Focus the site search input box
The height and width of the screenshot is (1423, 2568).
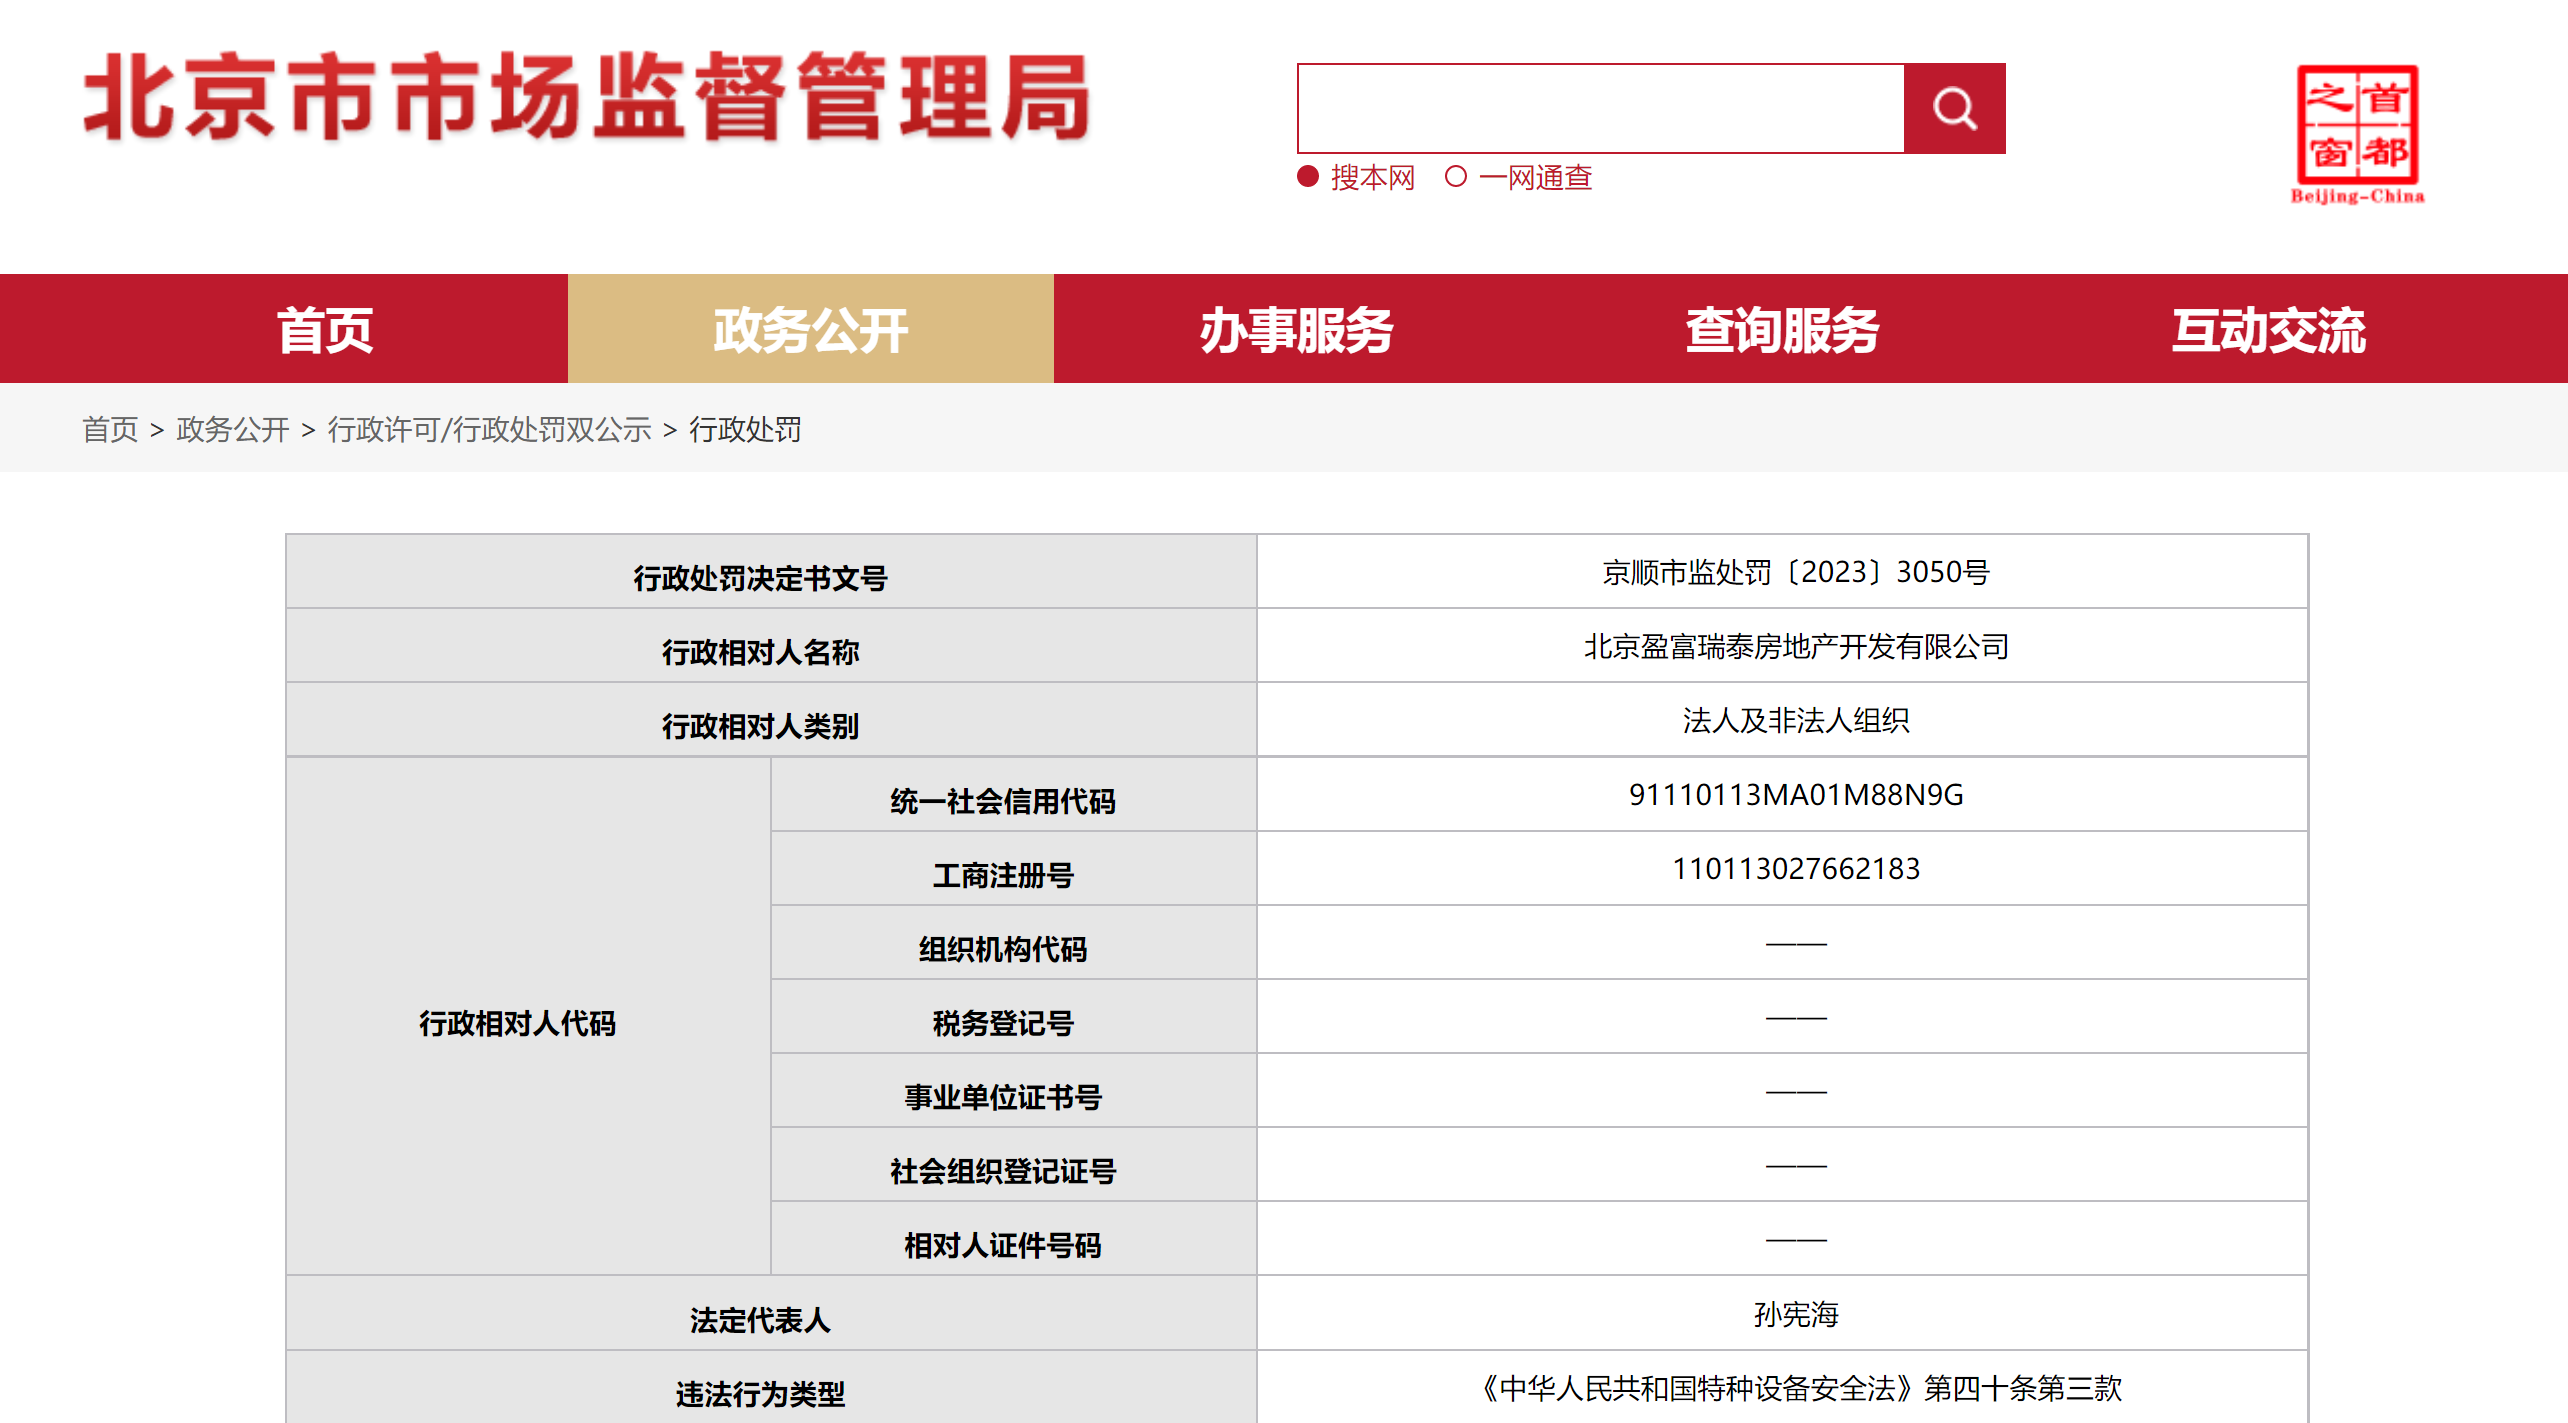(x=1601, y=108)
